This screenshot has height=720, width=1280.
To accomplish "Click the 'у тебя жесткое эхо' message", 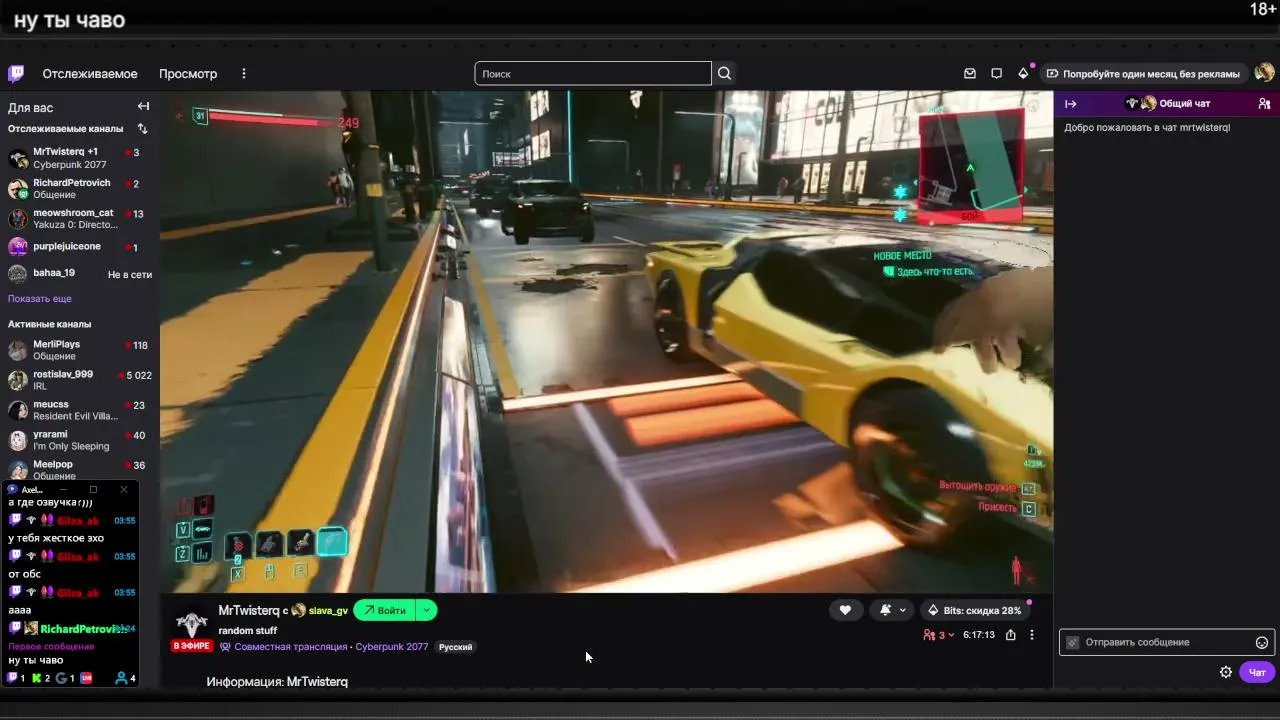I will click(x=56, y=538).
